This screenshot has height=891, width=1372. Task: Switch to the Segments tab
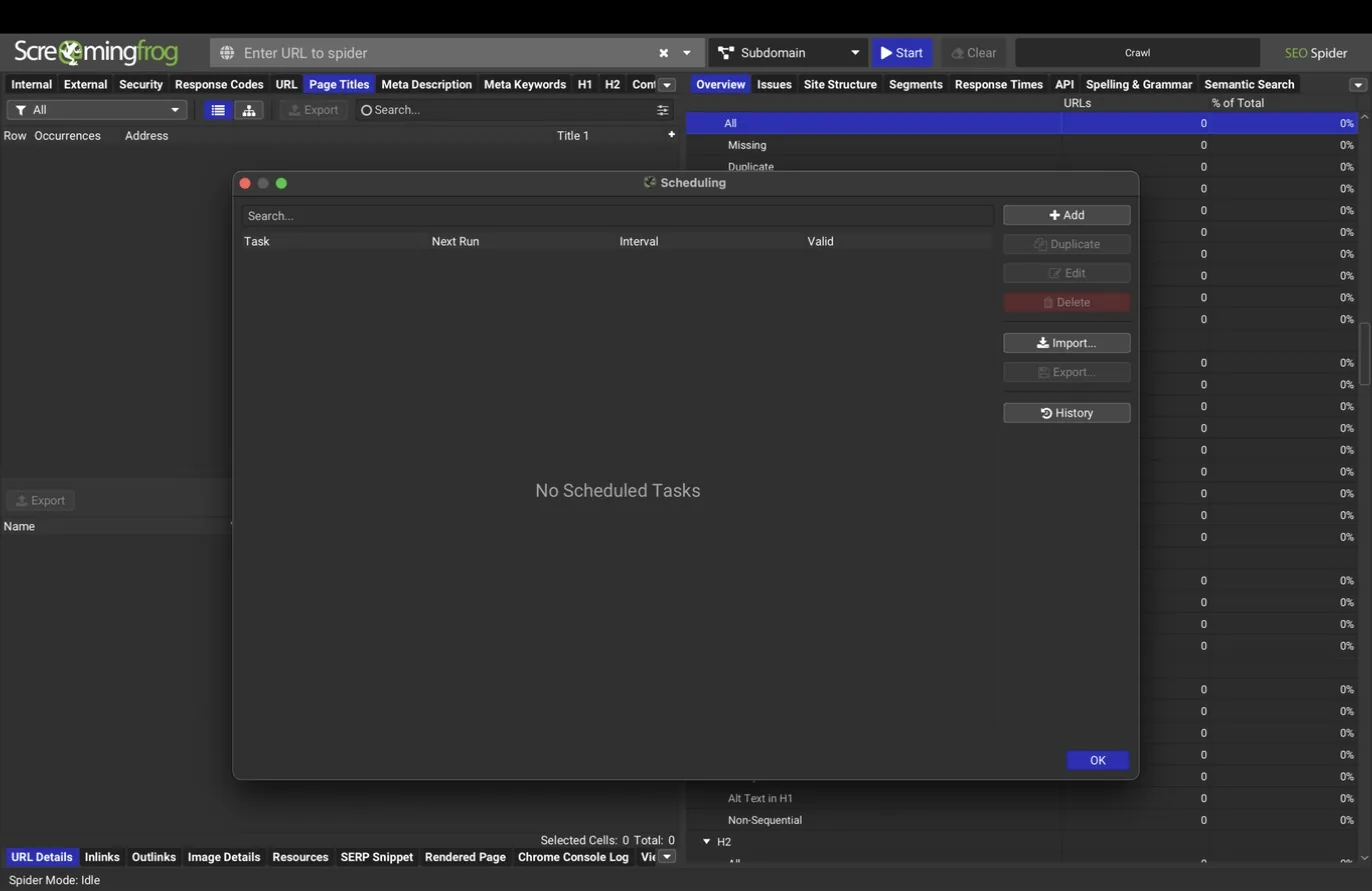(915, 84)
